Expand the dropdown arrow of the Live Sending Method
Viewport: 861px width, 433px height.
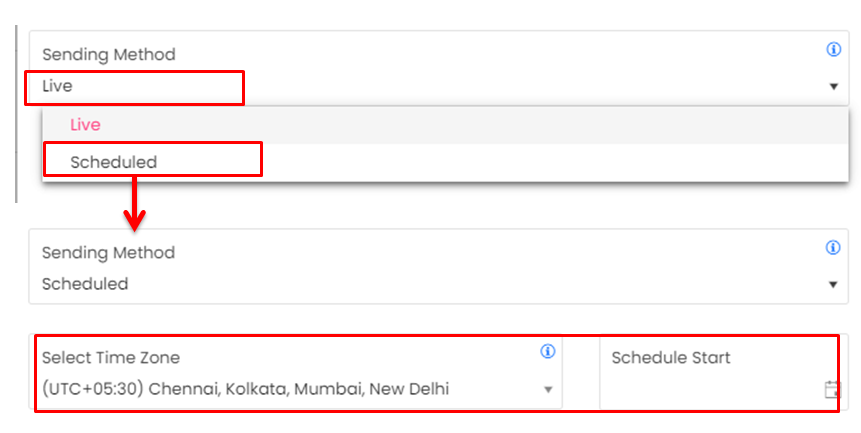[833, 87]
